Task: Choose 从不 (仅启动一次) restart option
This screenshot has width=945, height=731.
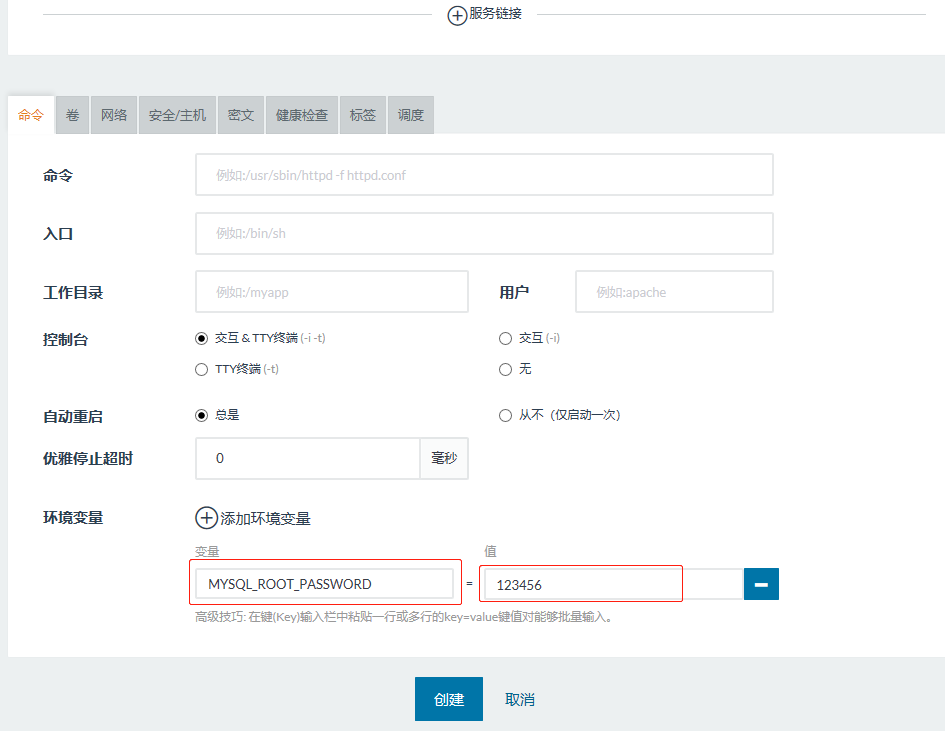Action: pos(505,415)
